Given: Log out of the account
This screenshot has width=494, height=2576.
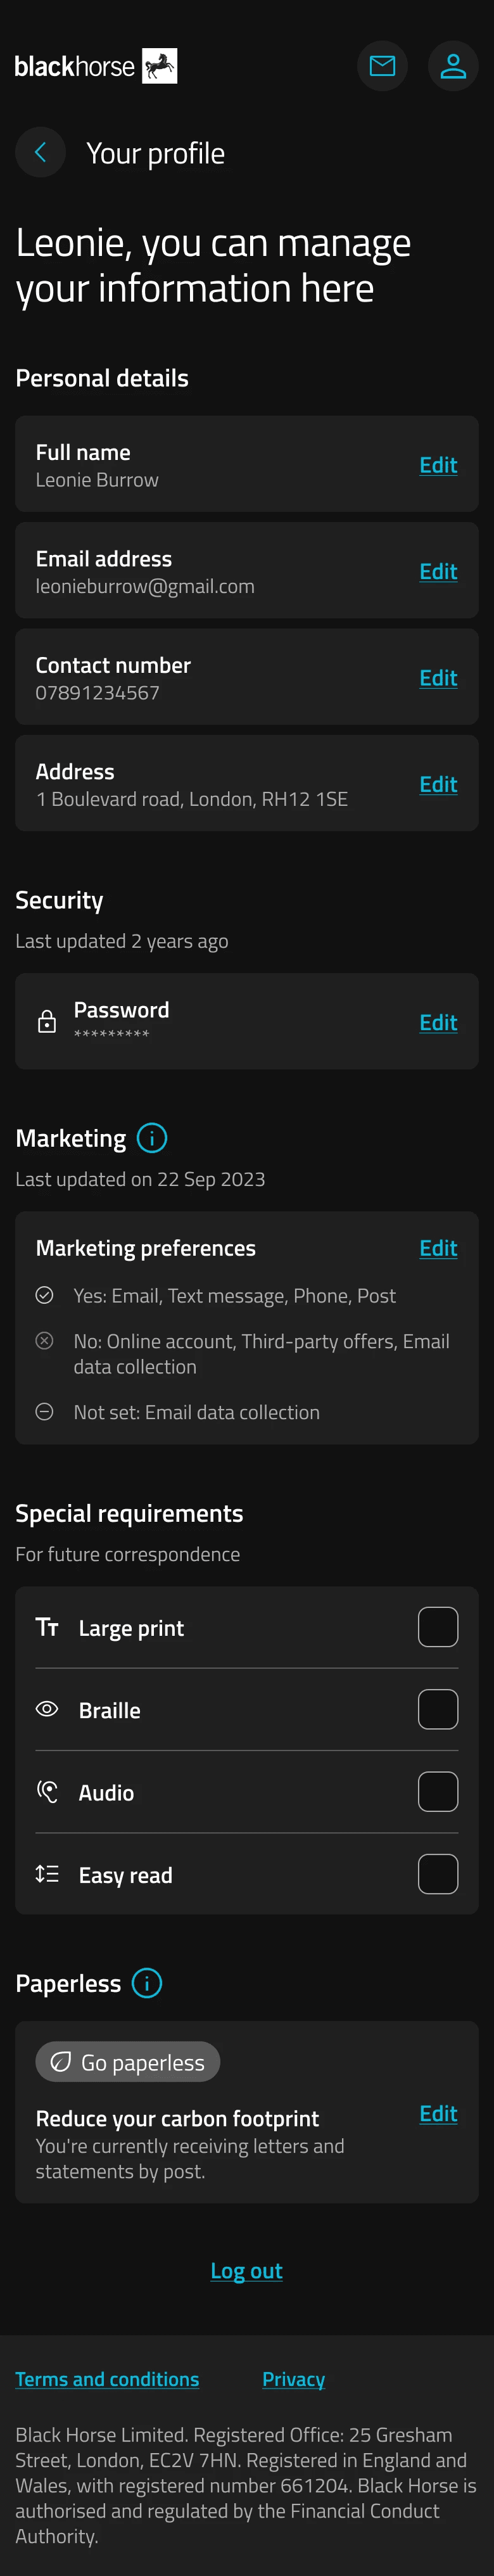Looking at the screenshot, I should coord(247,2271).
